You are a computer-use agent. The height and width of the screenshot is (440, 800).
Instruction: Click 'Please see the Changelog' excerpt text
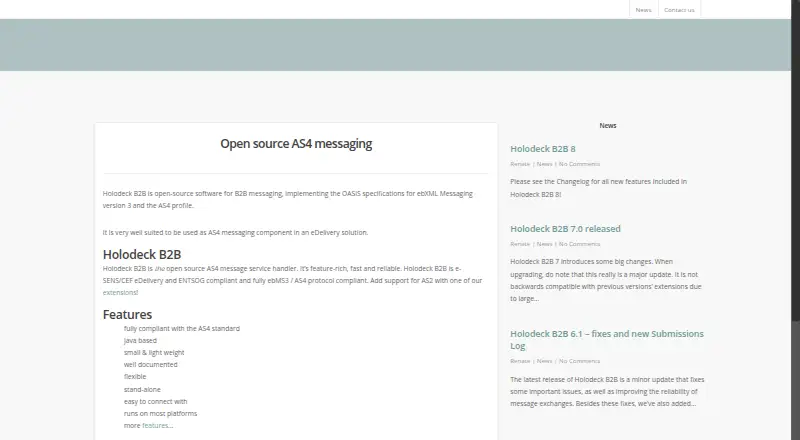598,188
